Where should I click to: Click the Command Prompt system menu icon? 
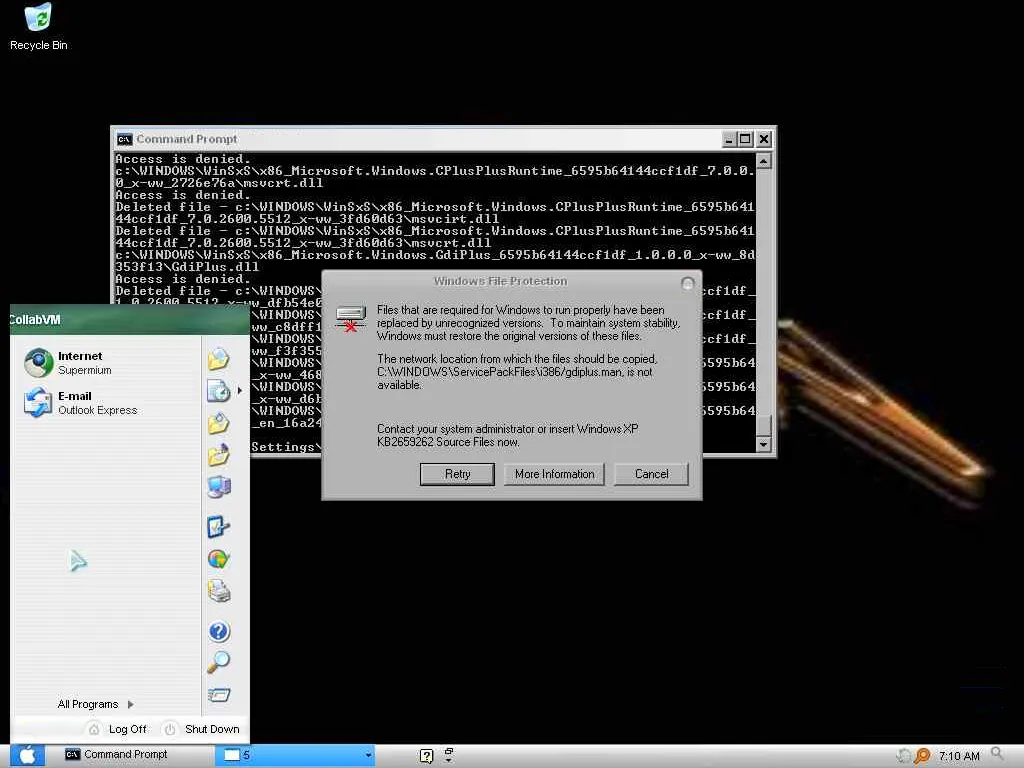point(124,139)
